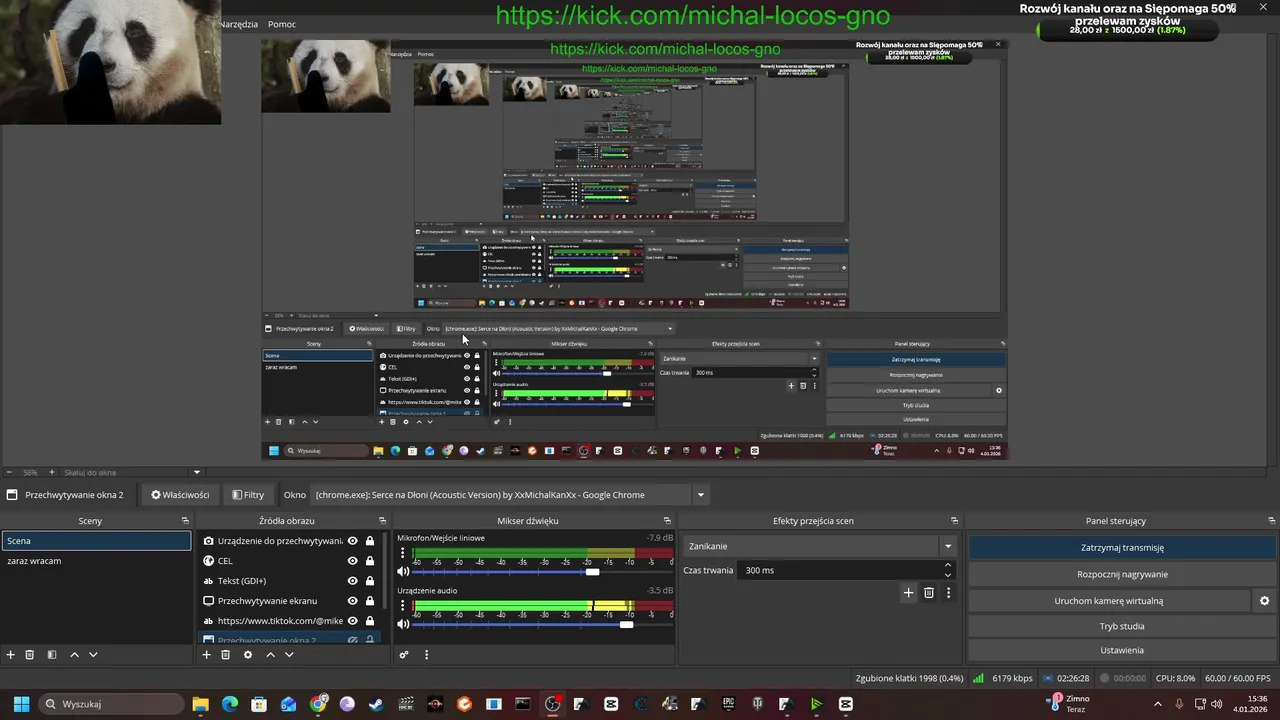
Task: Open Microsoft Edge from the taskbar
Action: [x=229, y=704]
